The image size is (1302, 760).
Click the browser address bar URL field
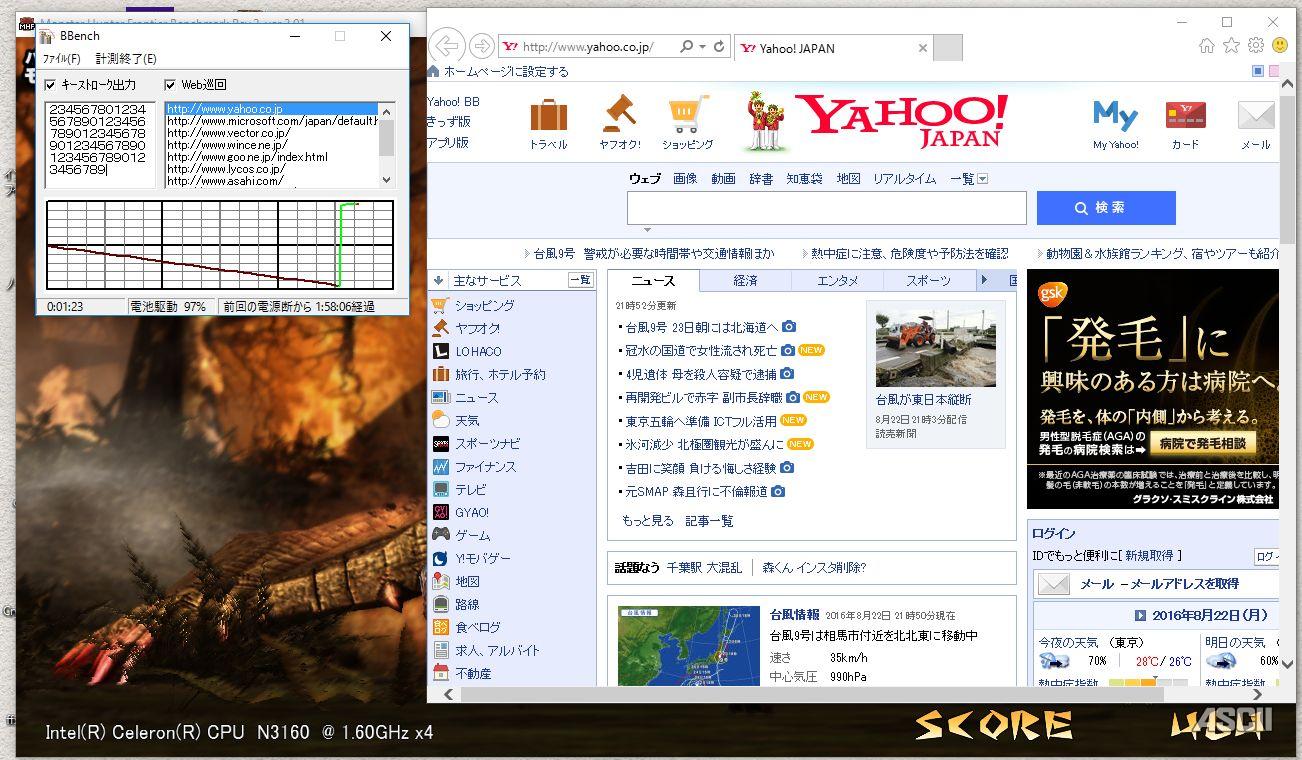pos(589,47)
